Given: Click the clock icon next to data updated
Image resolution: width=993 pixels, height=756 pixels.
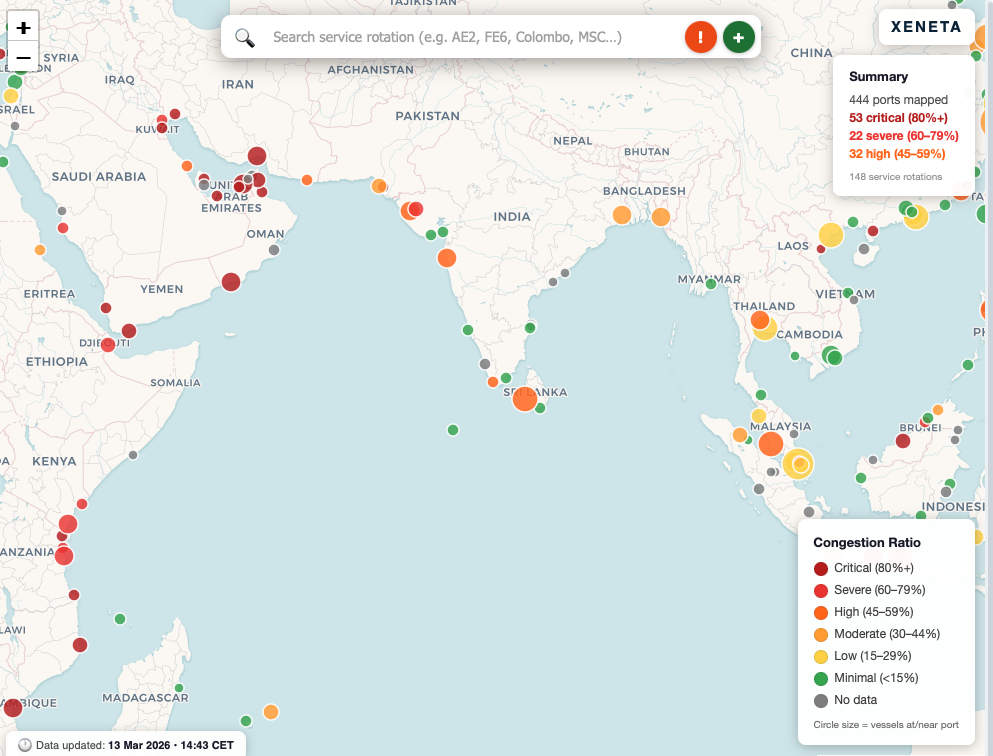Looking at the screenshot, I should coord(23,744).
